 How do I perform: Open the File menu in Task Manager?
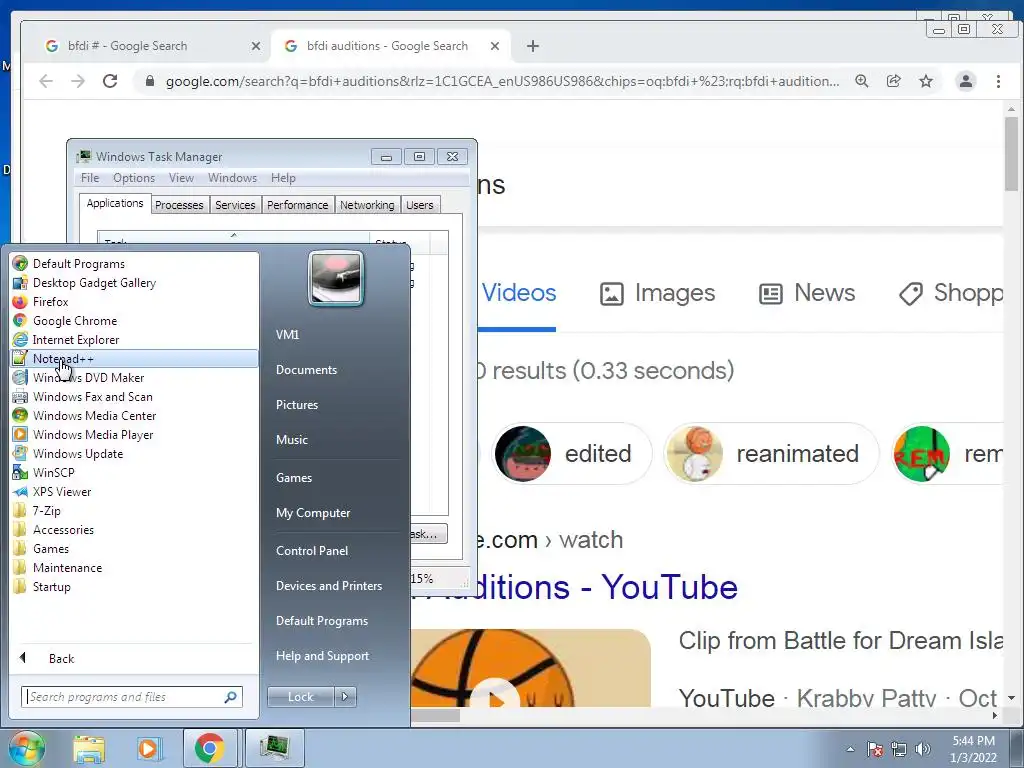click(89, 178)
